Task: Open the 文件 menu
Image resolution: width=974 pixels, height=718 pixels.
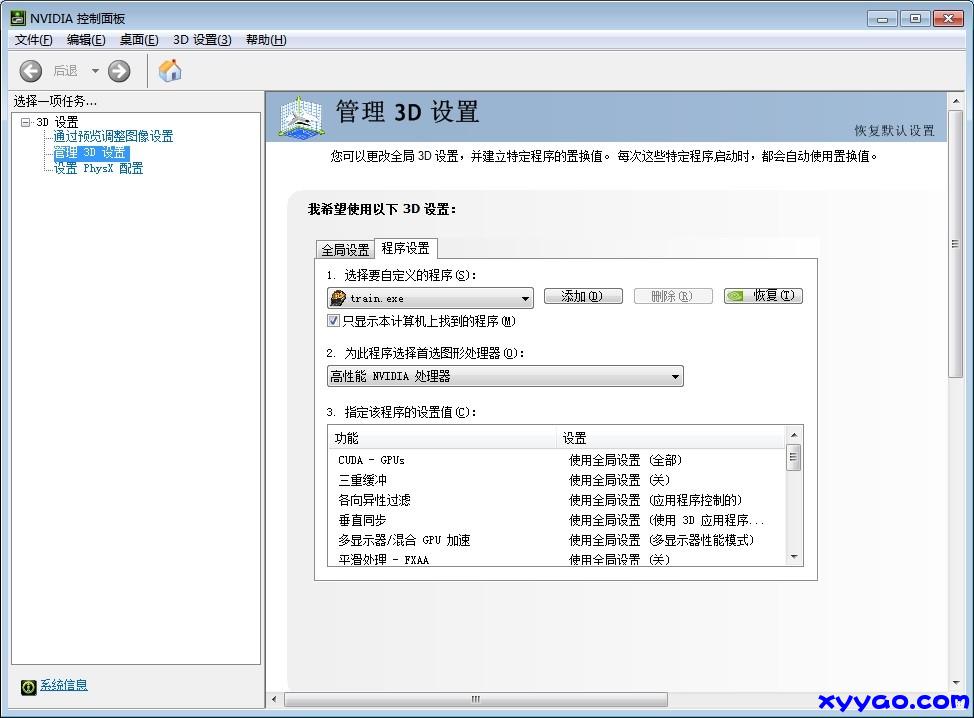Action: click(33, 40)
